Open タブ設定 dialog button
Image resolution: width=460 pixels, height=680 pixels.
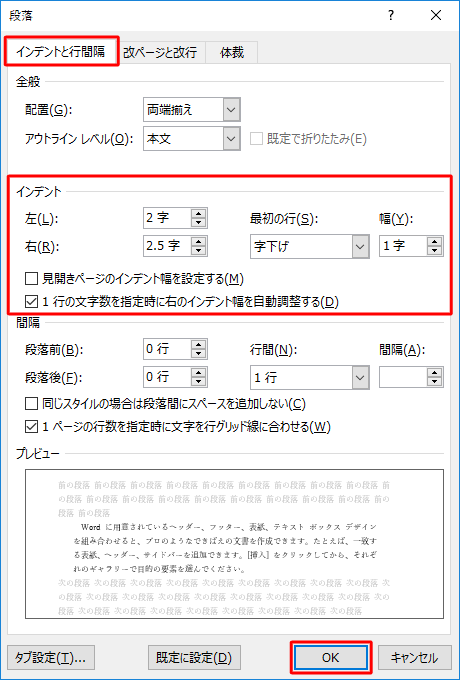51,657
